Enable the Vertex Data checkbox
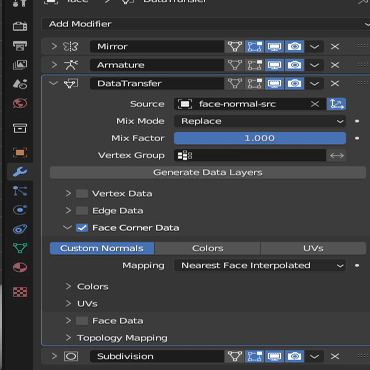The width and height of the screenshot is (370, 370). (82, 194)
